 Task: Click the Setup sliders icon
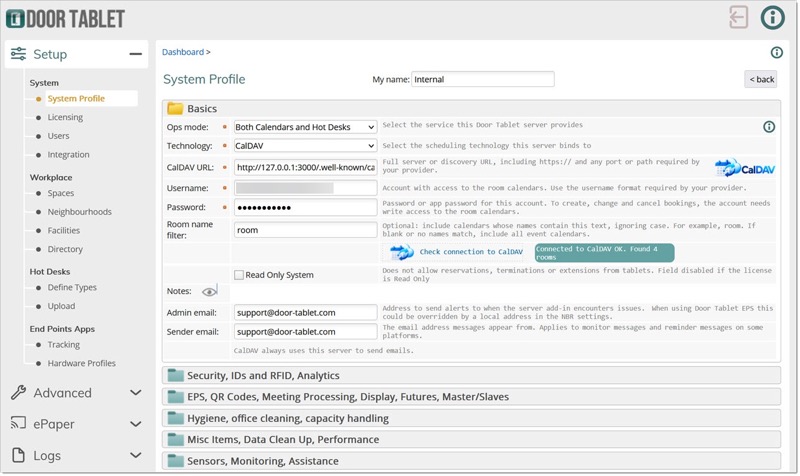[x=18, y=54]
